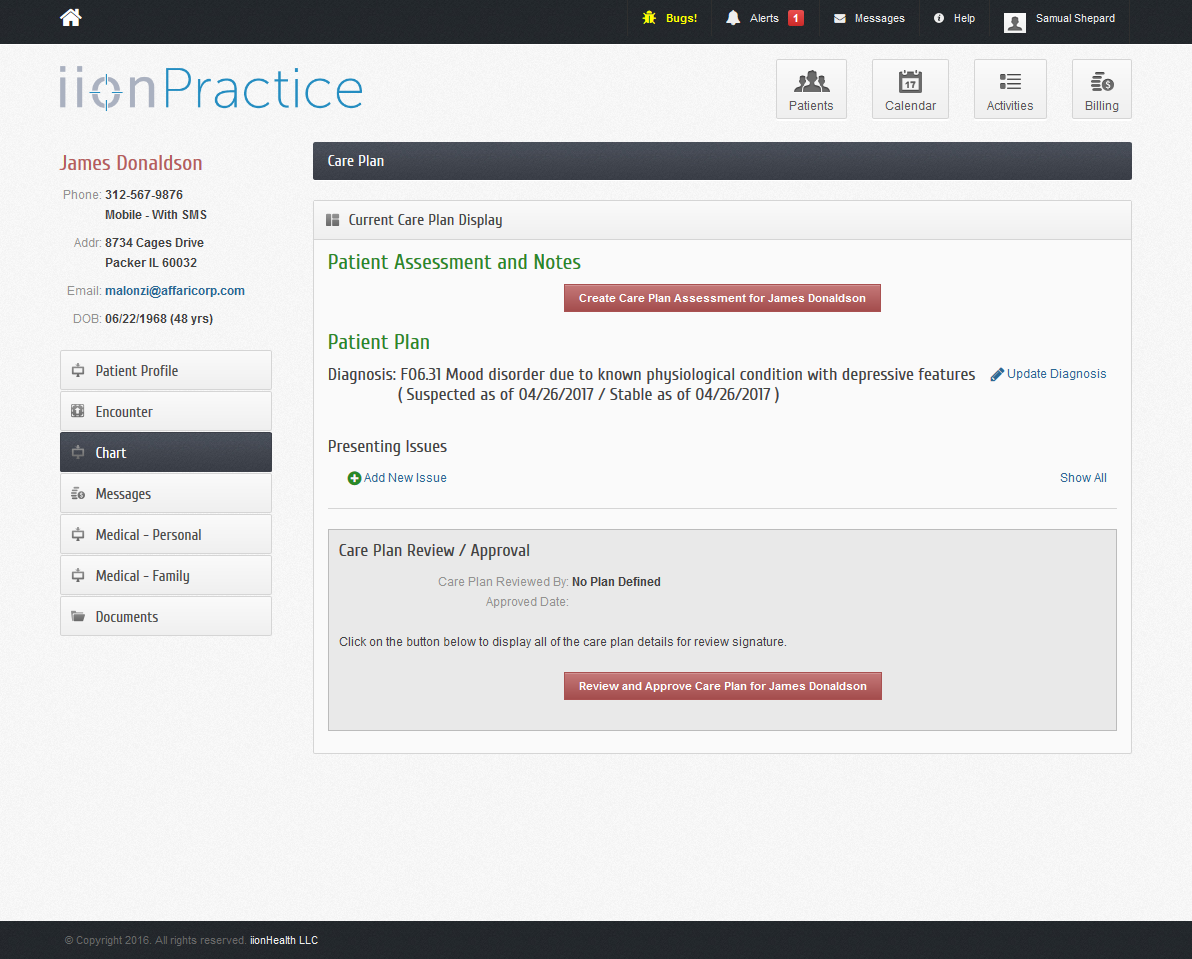Viewport: 1192px width, 959px height.
Task: Open the Calendar section
Action: click(910, 89)
